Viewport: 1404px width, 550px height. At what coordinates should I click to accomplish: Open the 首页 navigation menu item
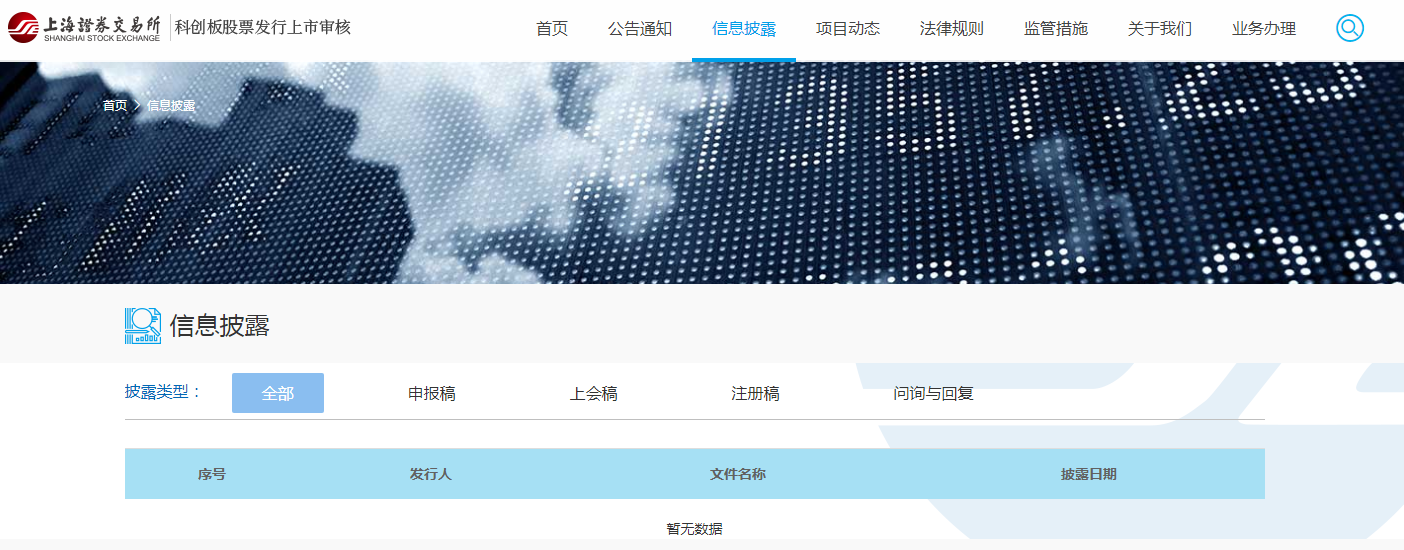[x=552, y=29]
